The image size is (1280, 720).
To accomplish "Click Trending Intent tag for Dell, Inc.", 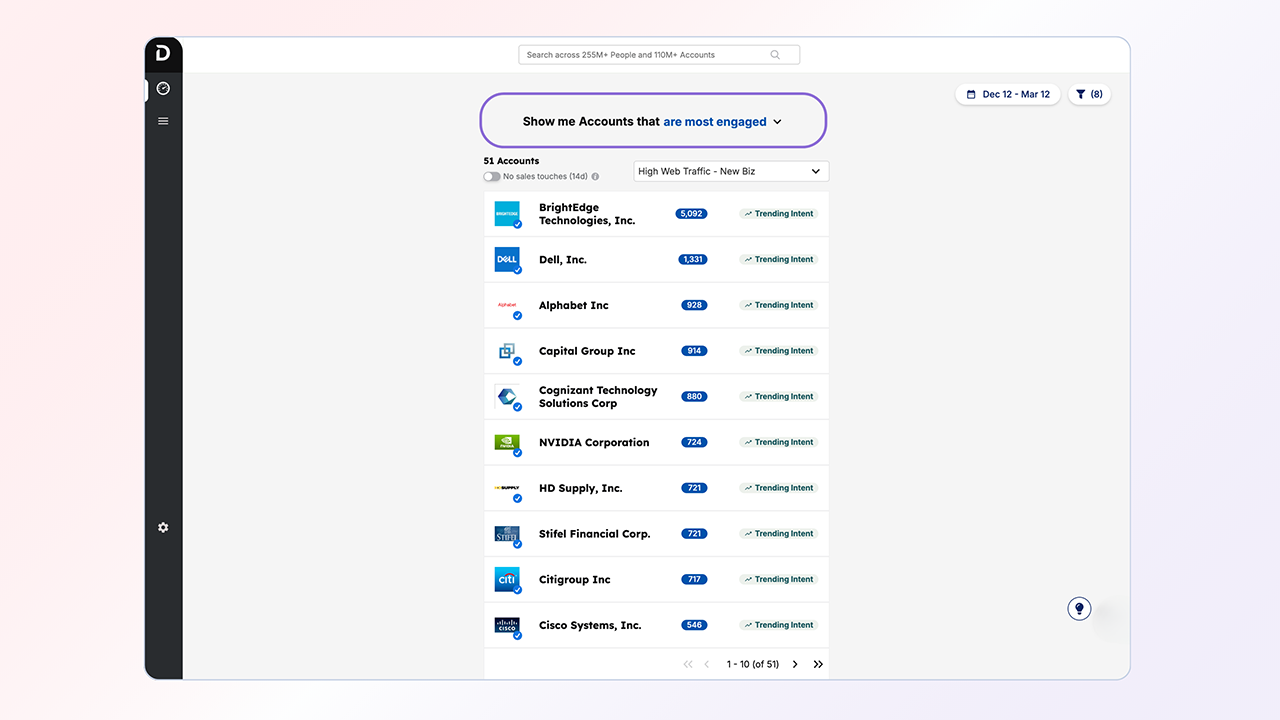I will click(x=778, y=259).
